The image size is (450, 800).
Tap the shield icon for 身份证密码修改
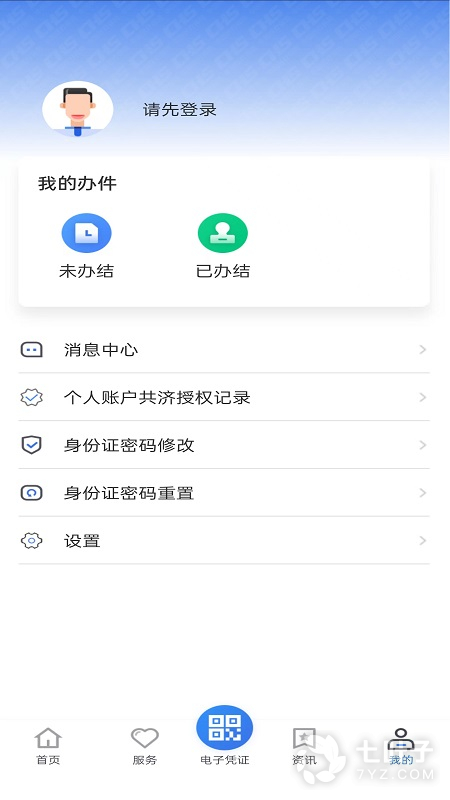tap(32, 445)
